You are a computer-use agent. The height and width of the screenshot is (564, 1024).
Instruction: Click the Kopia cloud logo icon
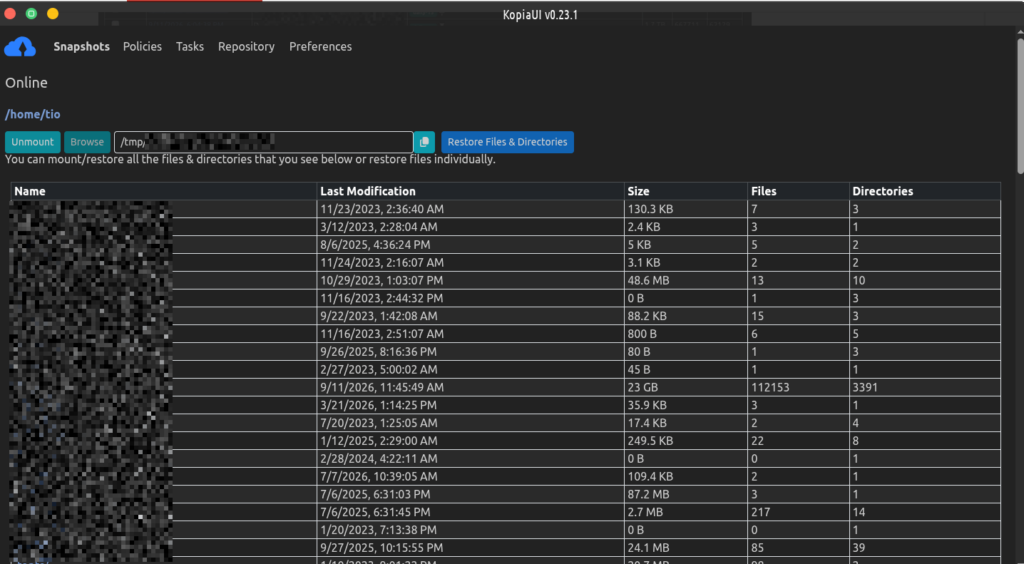click(20, 47)
